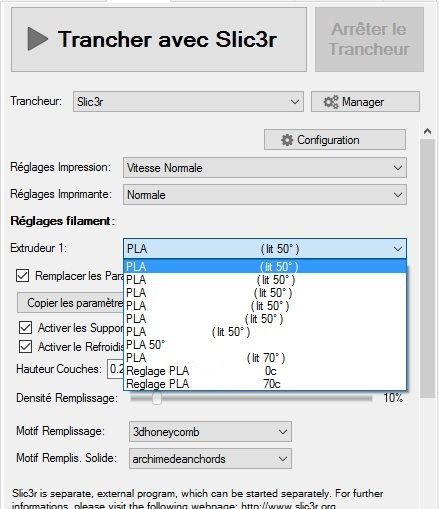Image resolution: width=439 pixels, height=509 pixels.
Task: Choose the PLA 50° filament option
Action: point(265,345)
